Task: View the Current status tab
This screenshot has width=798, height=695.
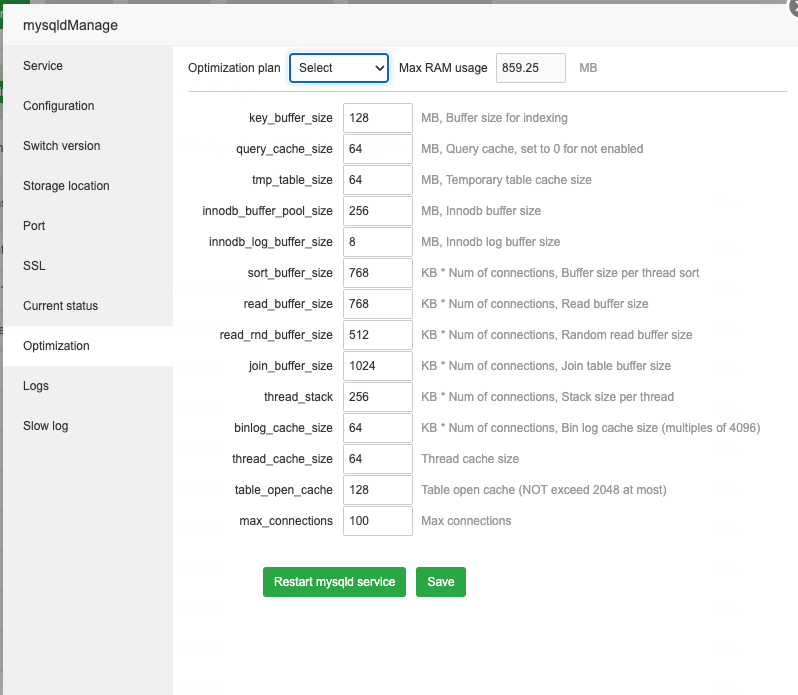Action: [60, 306]
